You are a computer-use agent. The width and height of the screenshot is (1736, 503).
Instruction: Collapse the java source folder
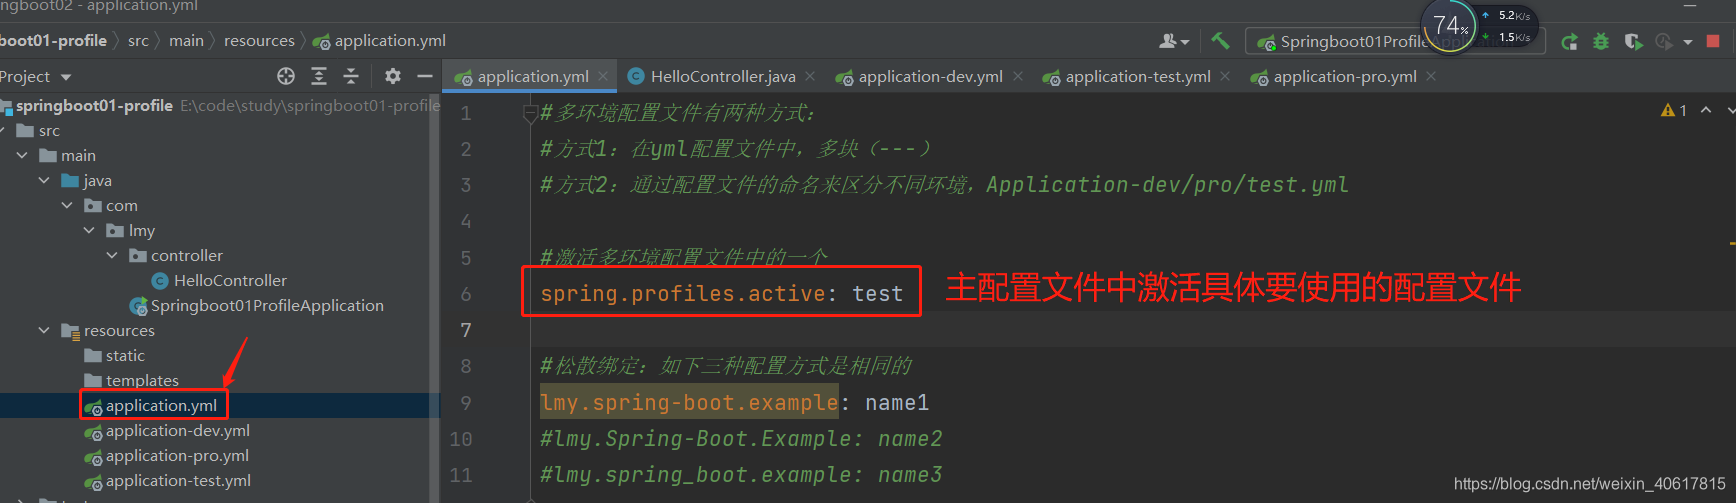(44, 180)
